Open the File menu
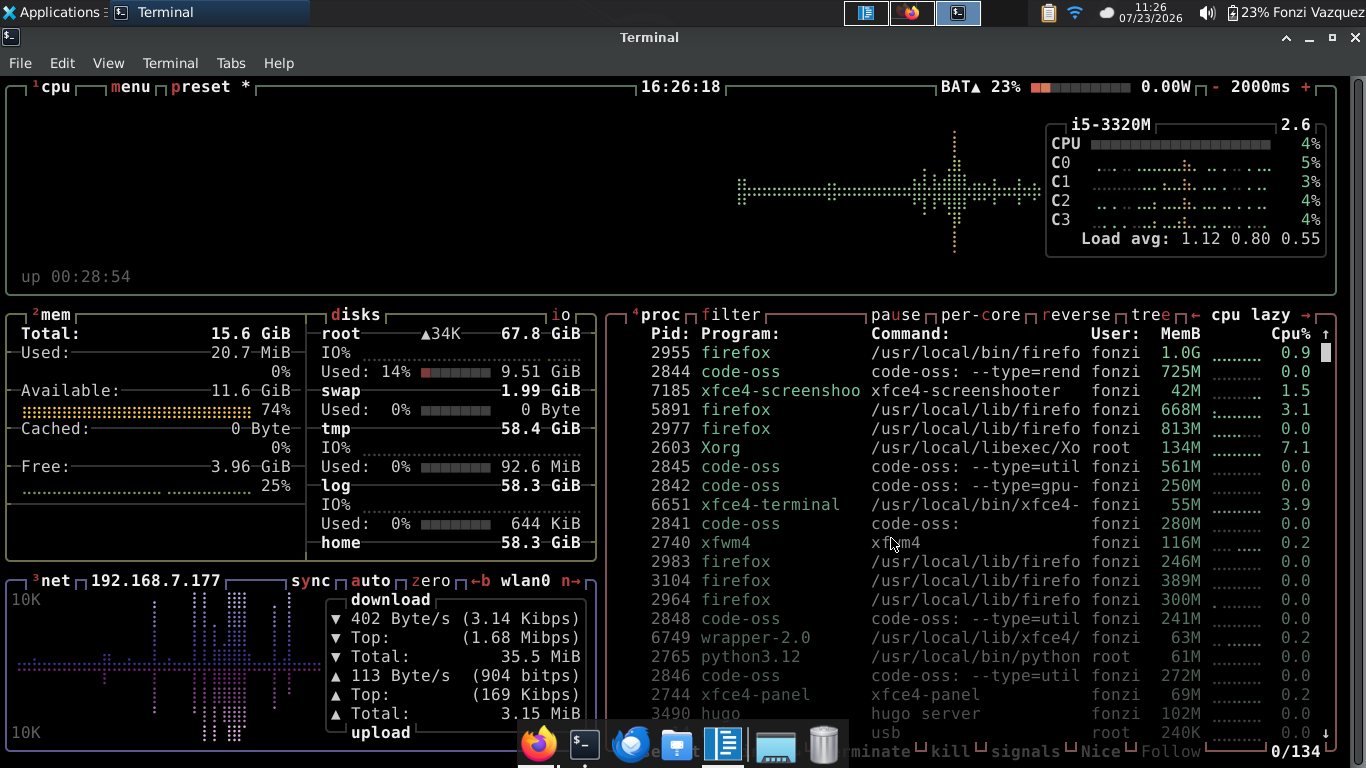The image size is (1366, 768). point(20,63)
